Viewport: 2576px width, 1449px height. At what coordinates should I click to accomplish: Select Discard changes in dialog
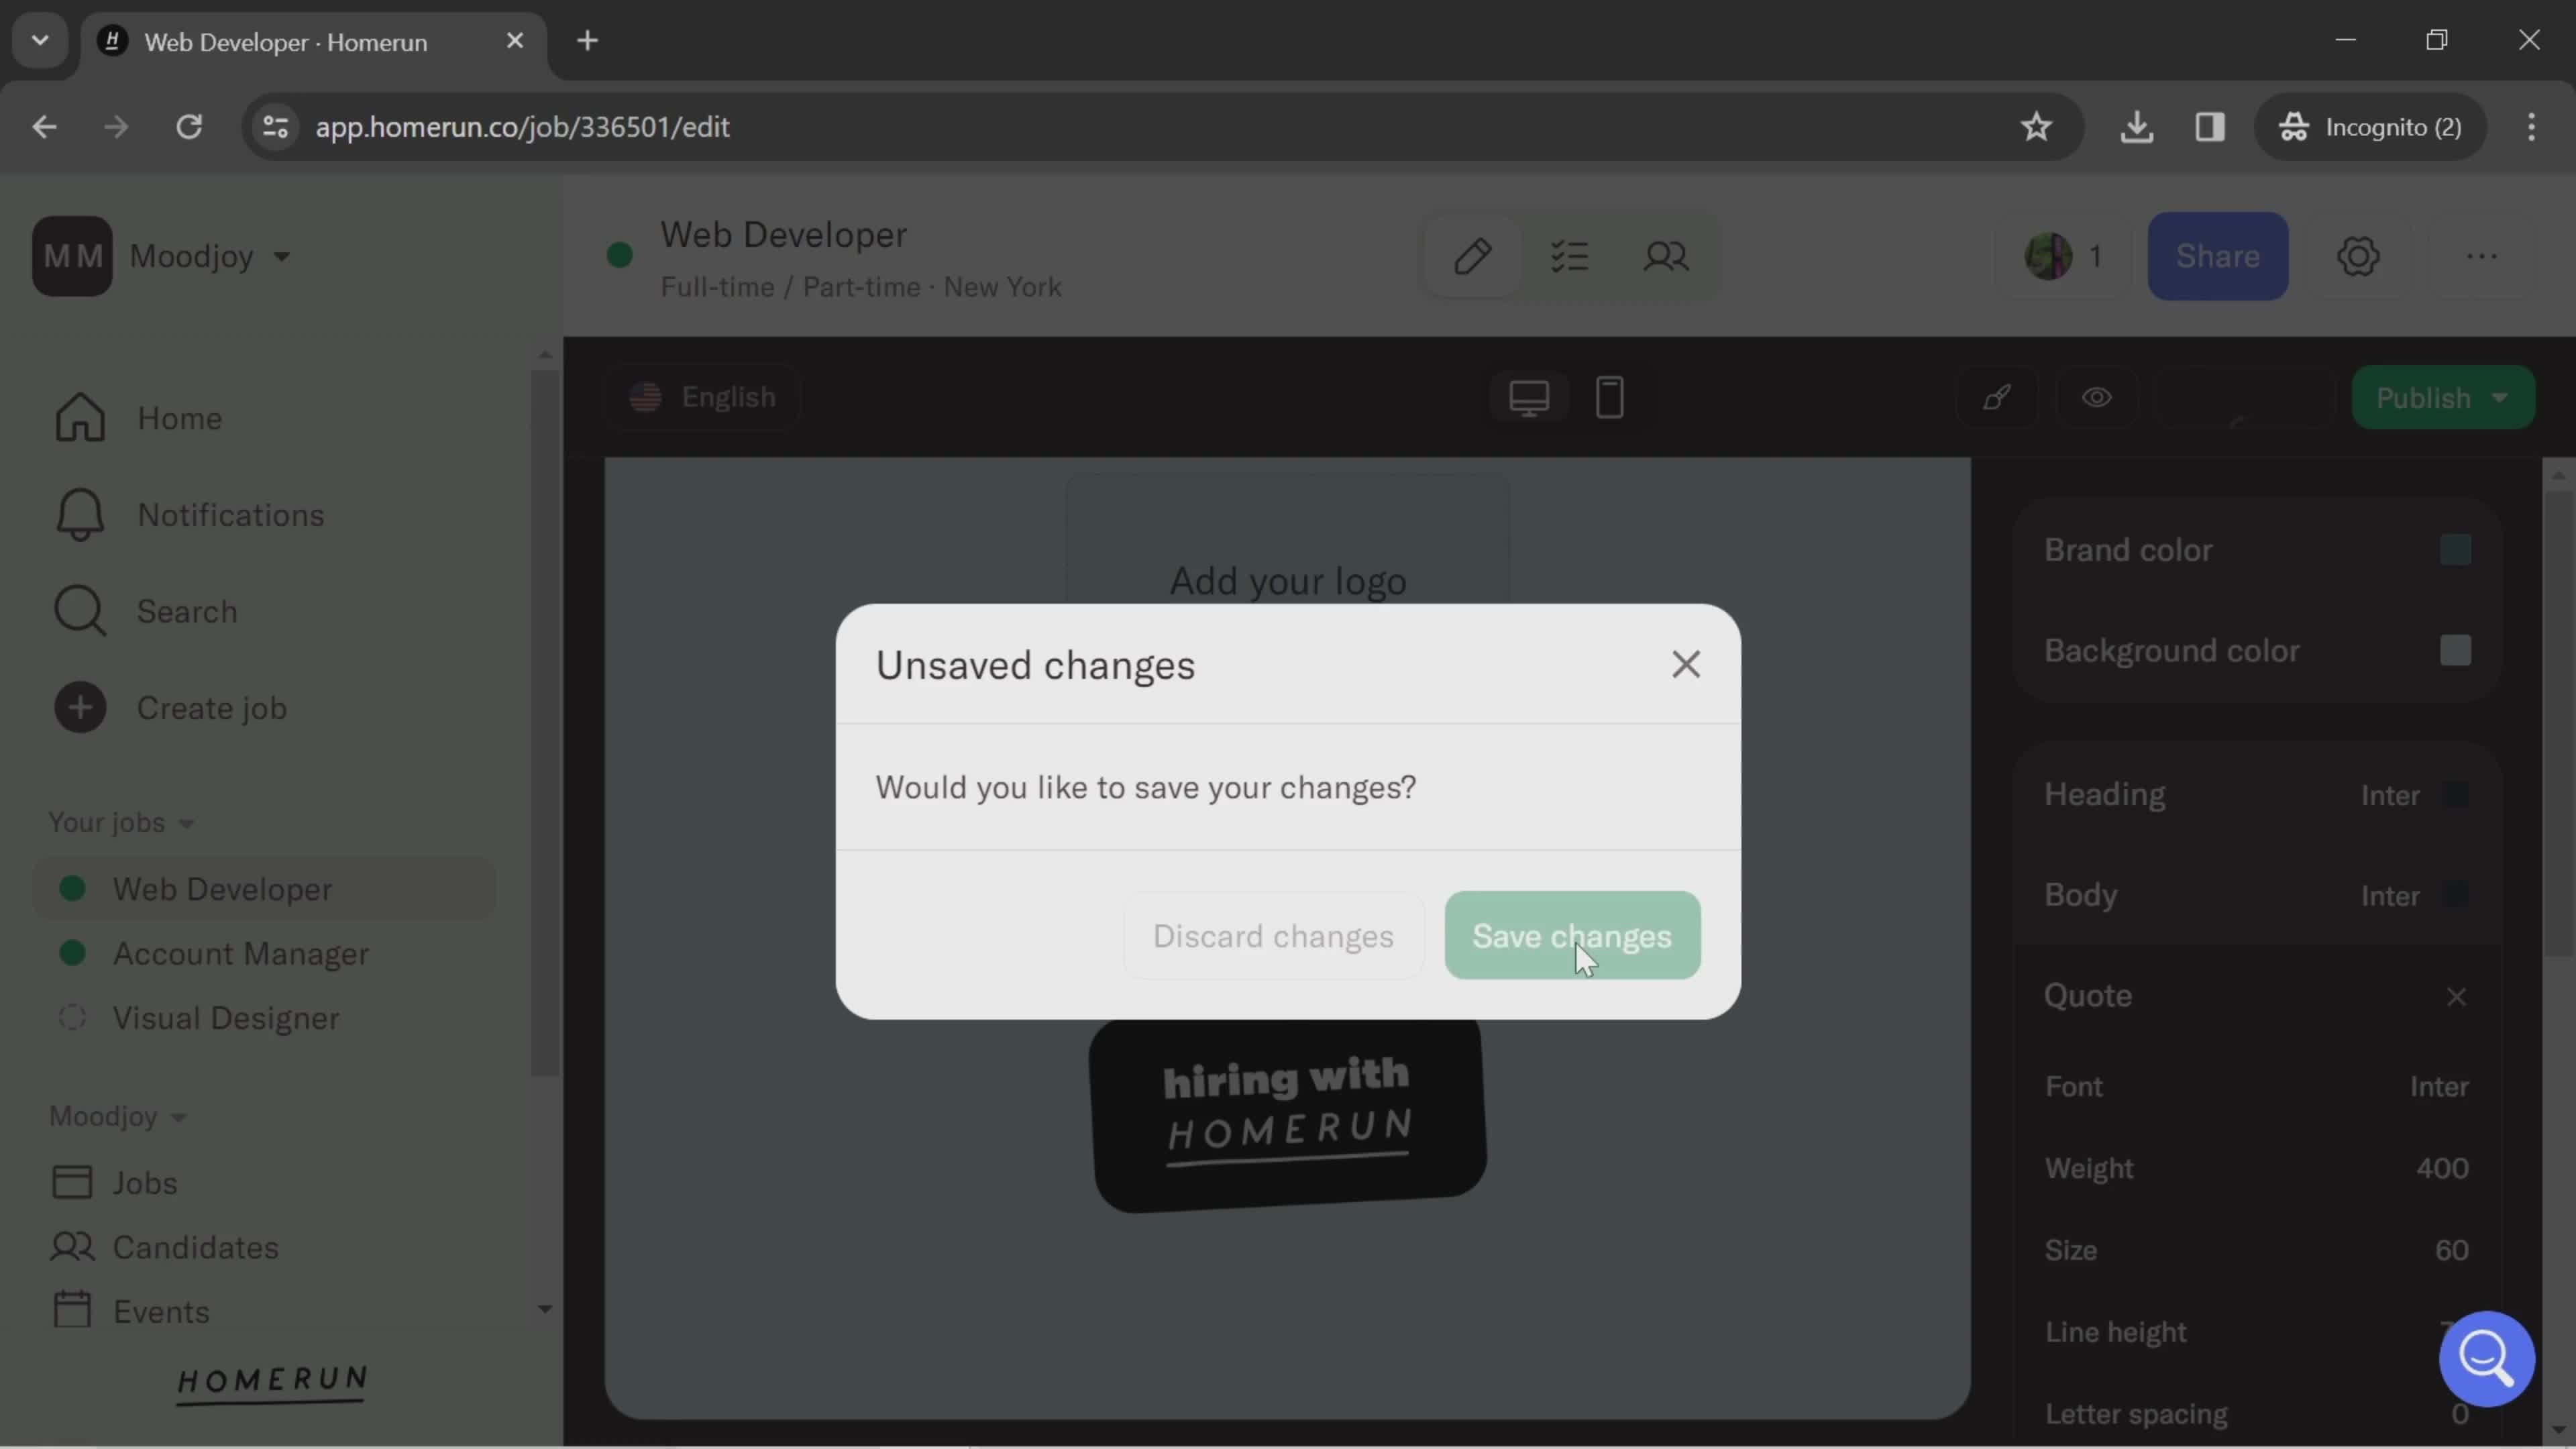[x=1272, y=934]
